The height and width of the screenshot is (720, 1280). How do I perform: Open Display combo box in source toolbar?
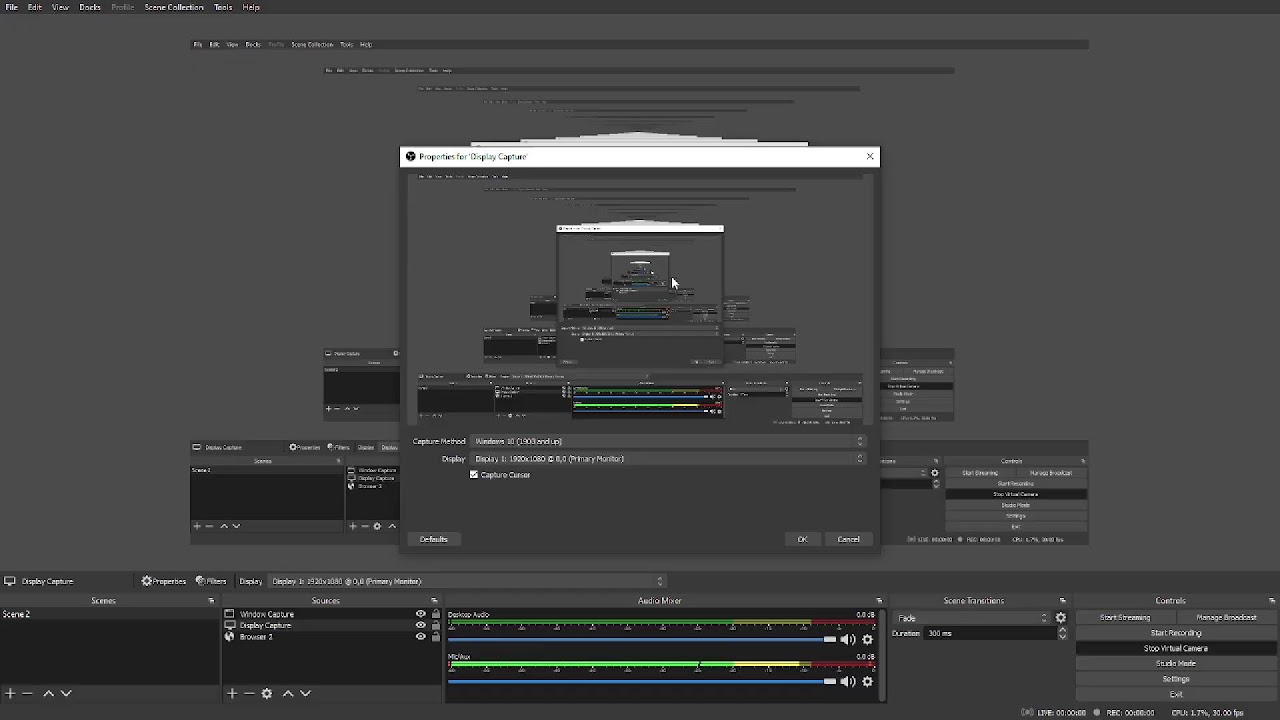pos(467,581)
